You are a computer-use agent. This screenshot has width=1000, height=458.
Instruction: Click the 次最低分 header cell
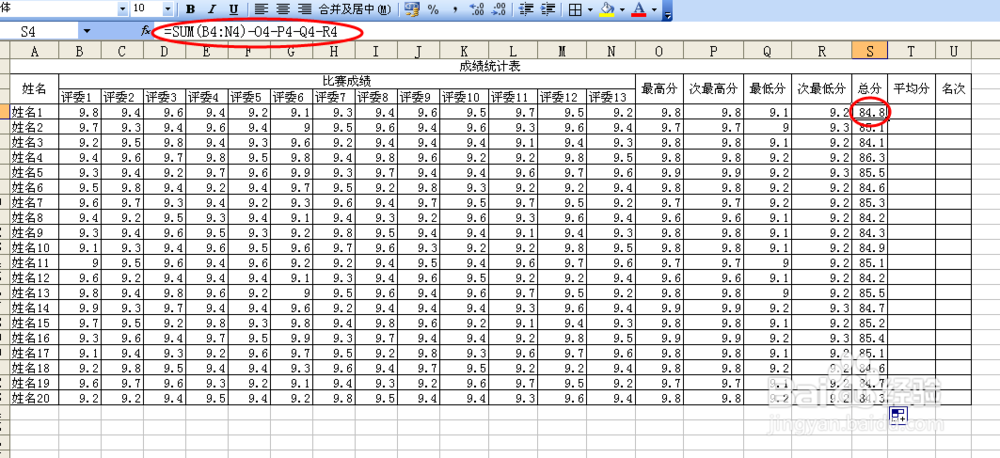pyautogui.click(x=821, y=89)
